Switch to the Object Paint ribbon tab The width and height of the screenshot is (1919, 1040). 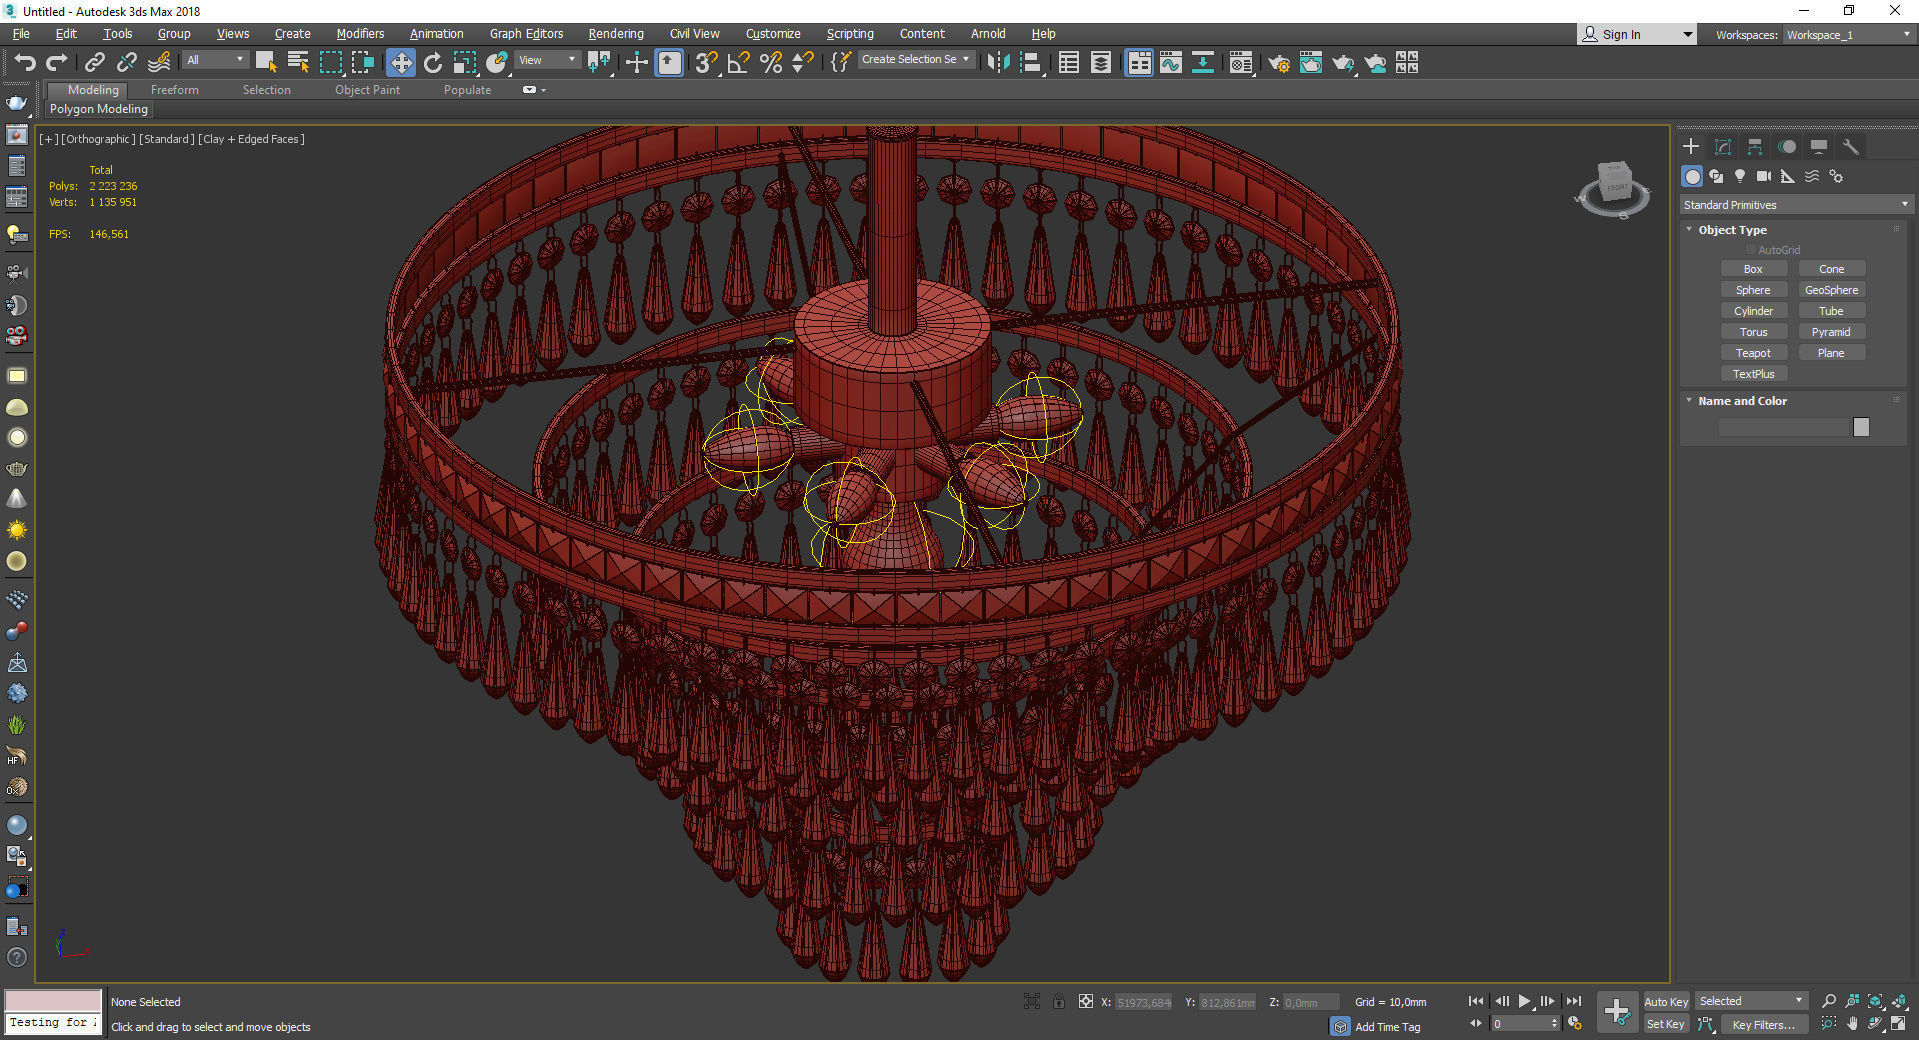click(367, 90)
